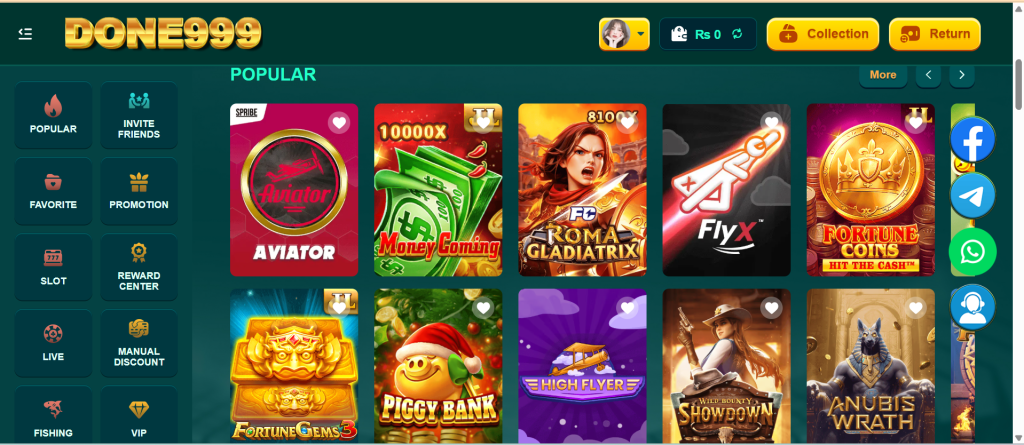This screenshot has height=445, width=1024.
Task: Open the VIP diamond category
Action: (x=138, y=415)
